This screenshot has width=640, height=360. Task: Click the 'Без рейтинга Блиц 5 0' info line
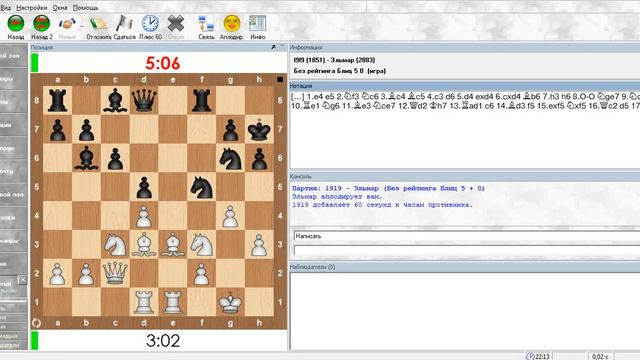tap(340, 71)
